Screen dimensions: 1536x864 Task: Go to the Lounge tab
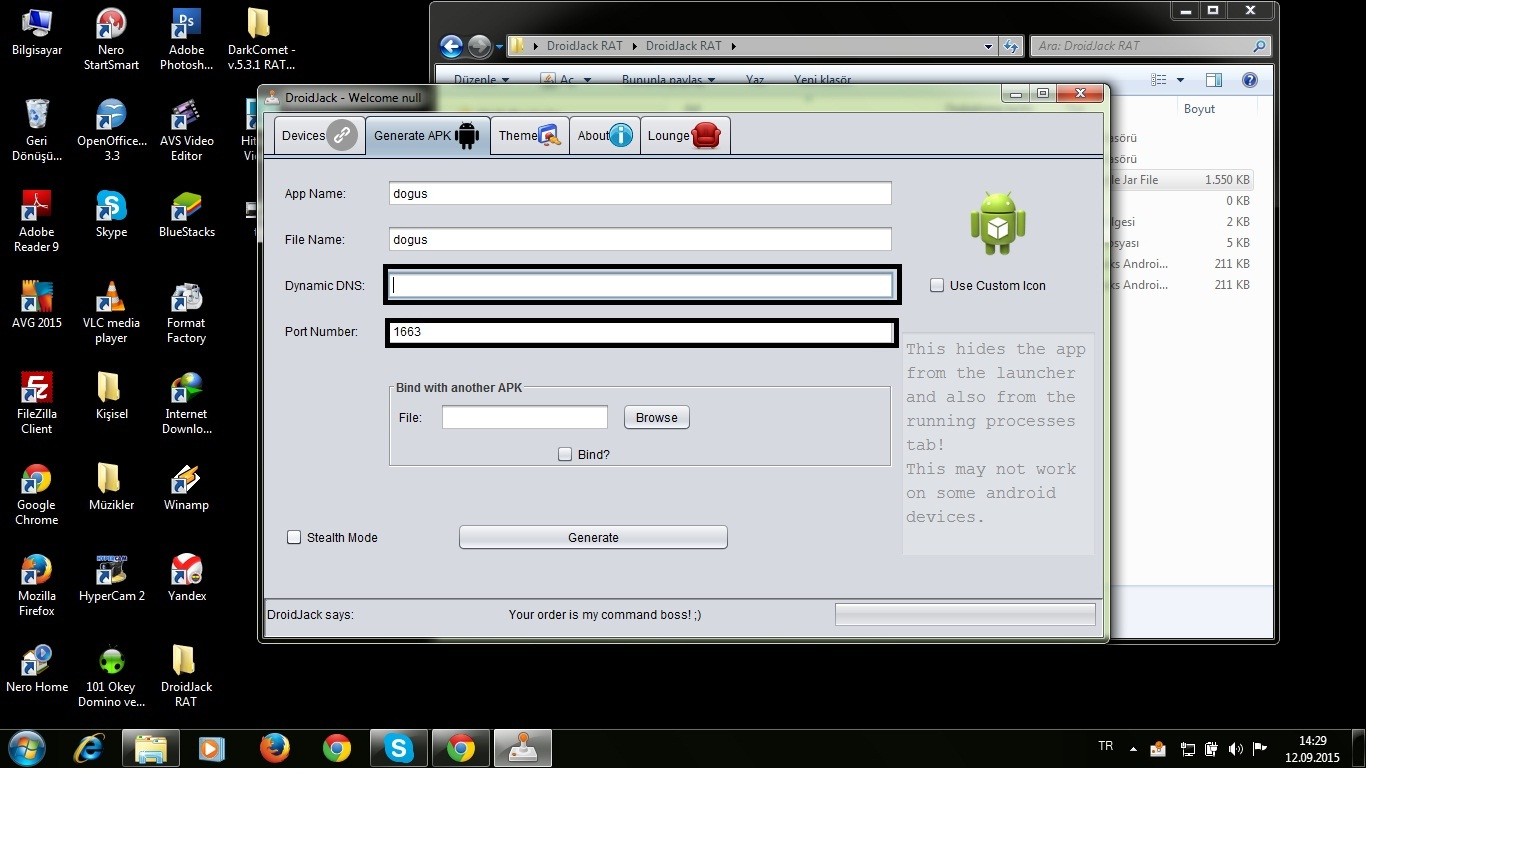coord(685,136)
